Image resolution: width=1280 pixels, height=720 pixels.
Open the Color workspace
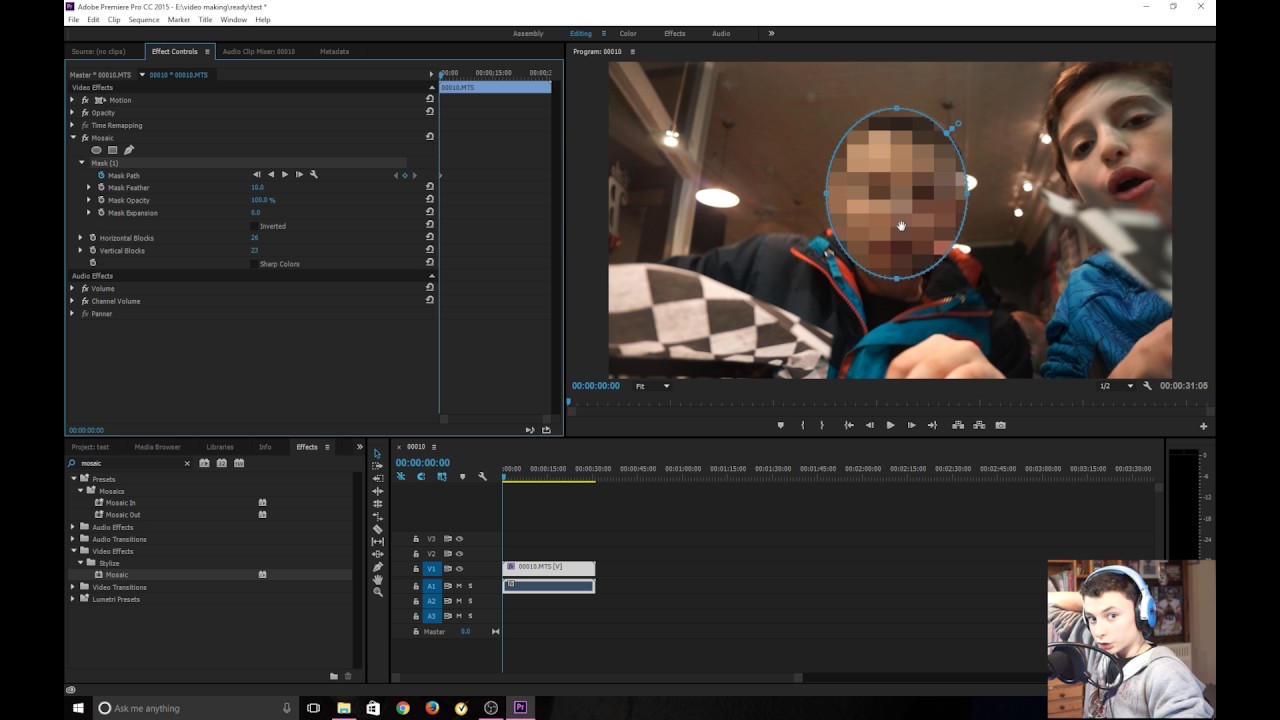click(627, 34)
